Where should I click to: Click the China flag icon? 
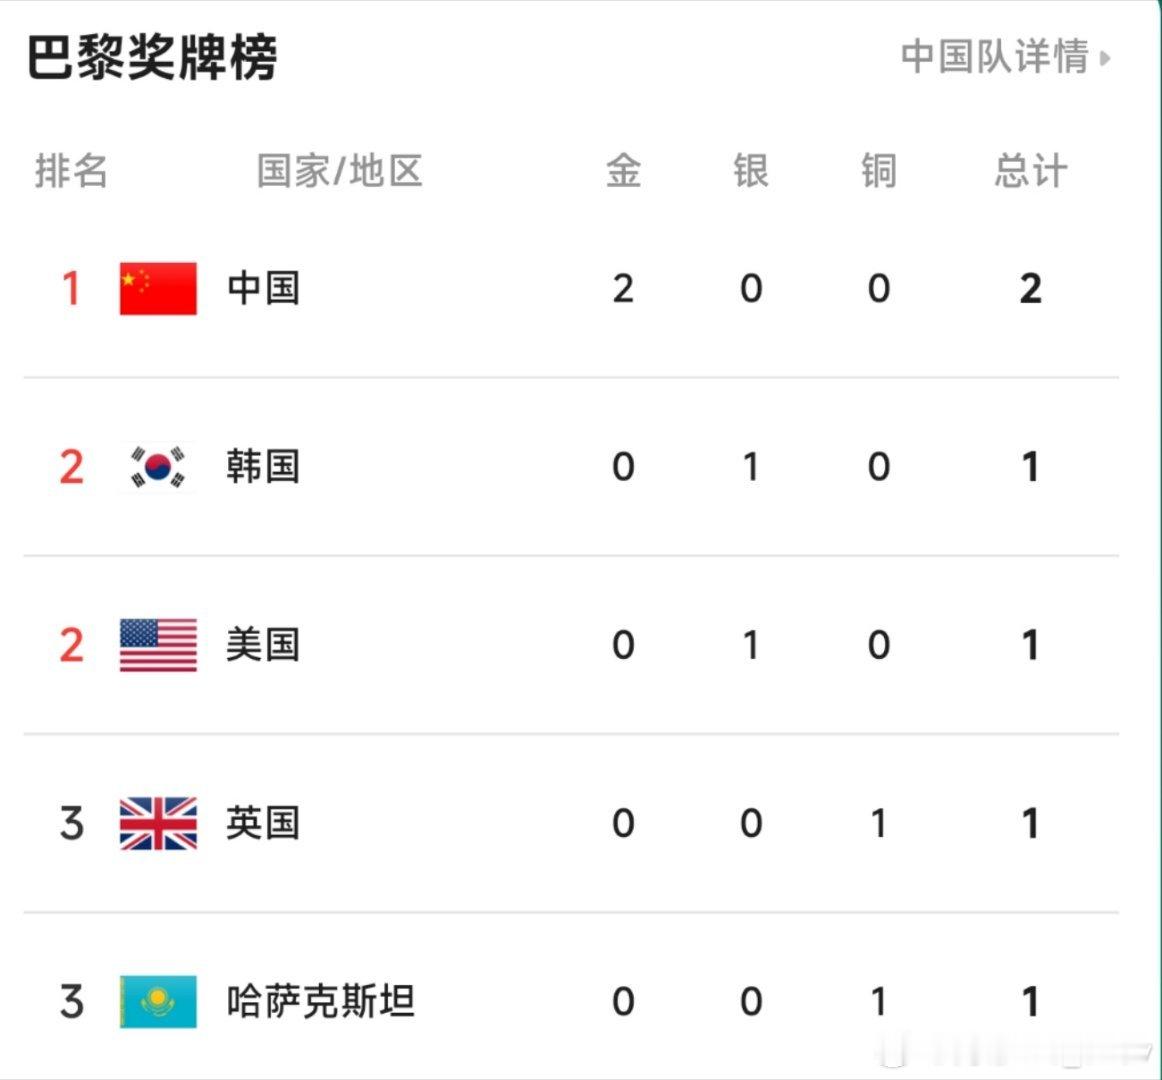pyautogui.click(x=158, y=288)
